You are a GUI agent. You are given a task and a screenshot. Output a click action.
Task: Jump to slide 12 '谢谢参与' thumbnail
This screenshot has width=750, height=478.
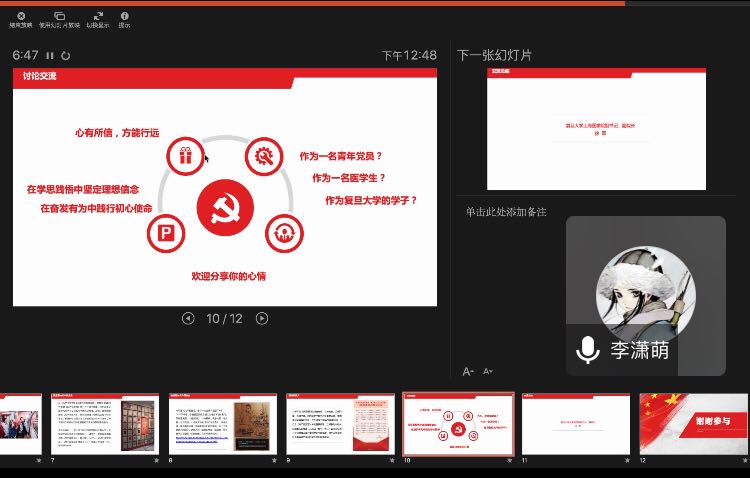point(693,424)
